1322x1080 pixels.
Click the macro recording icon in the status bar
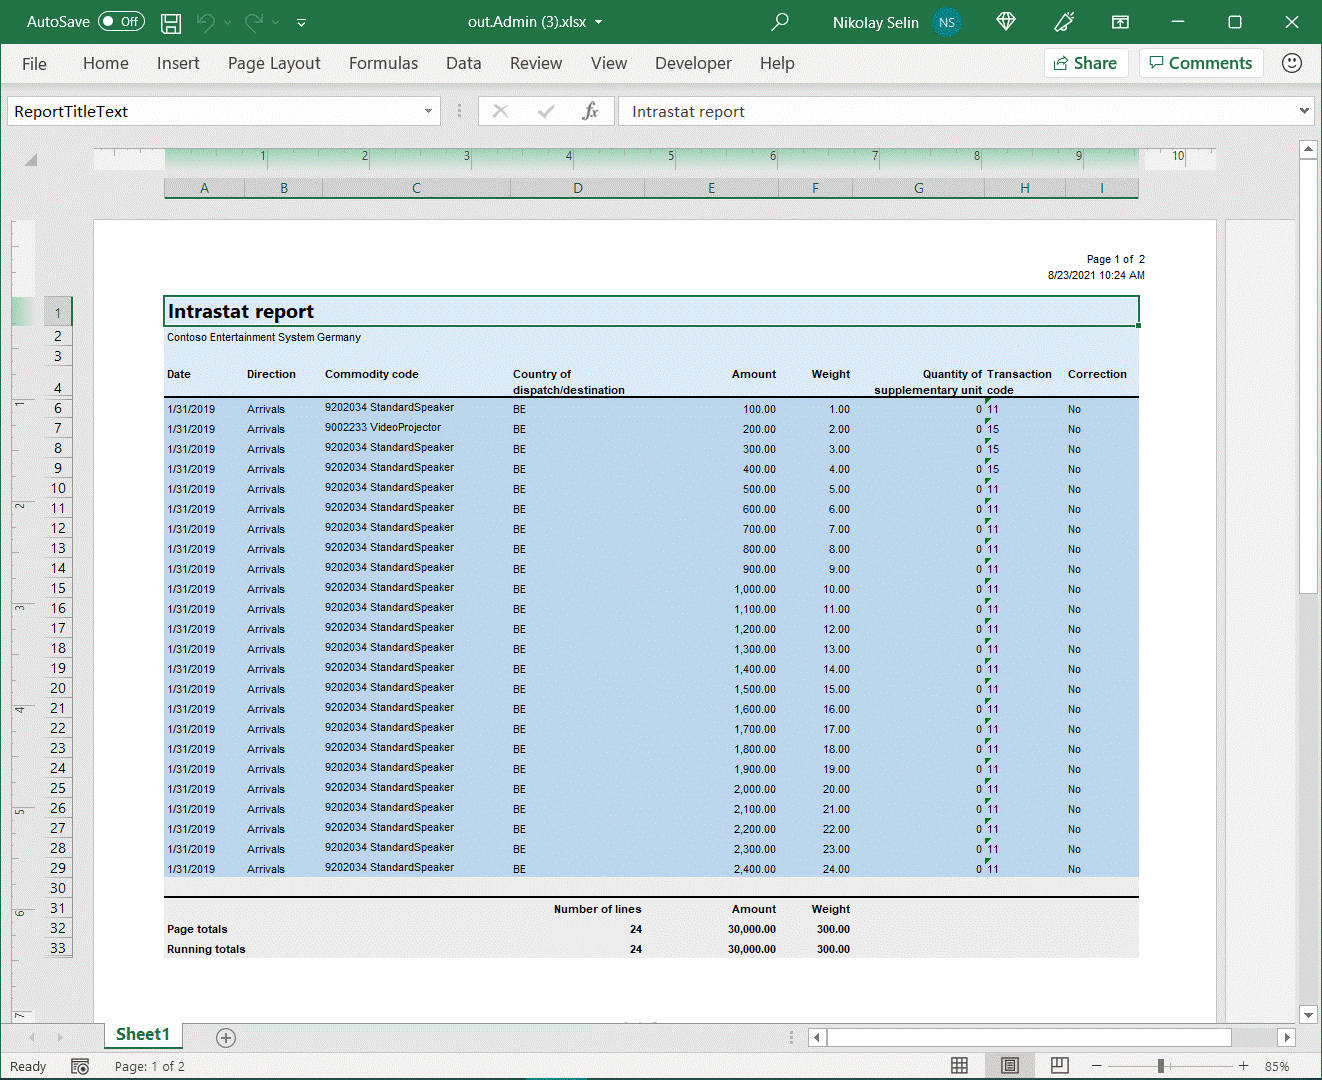(x=80, y=1066)
